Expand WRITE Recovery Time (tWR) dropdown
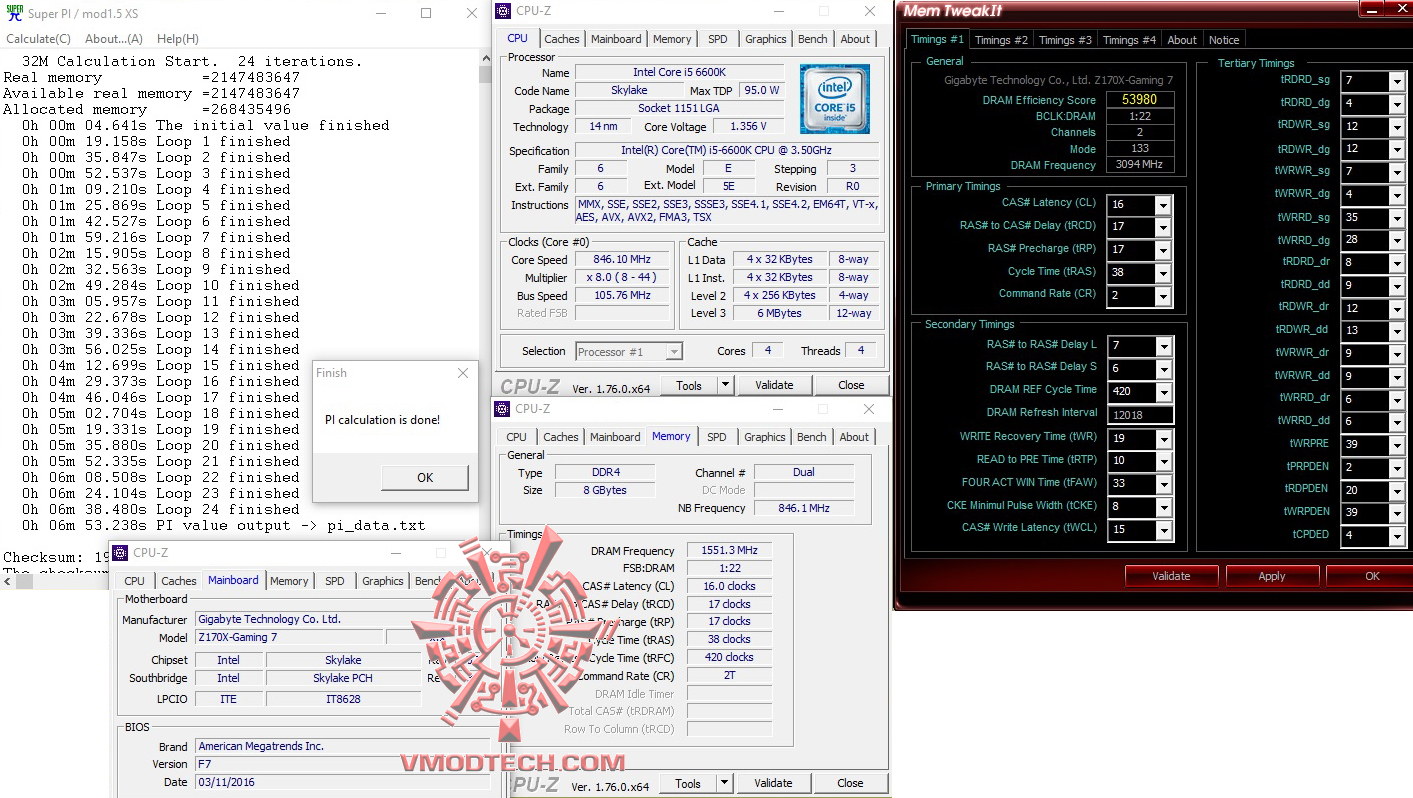The height and width of the screenshot is (798, 1413). (1163, 439)
